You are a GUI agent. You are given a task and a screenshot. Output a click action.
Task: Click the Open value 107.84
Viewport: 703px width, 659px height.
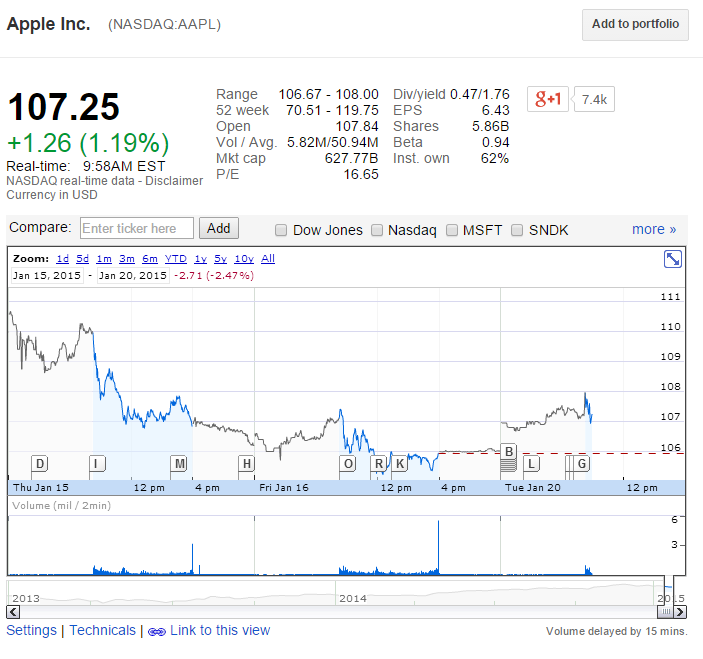pyautogui.click(x=357, y=126)
